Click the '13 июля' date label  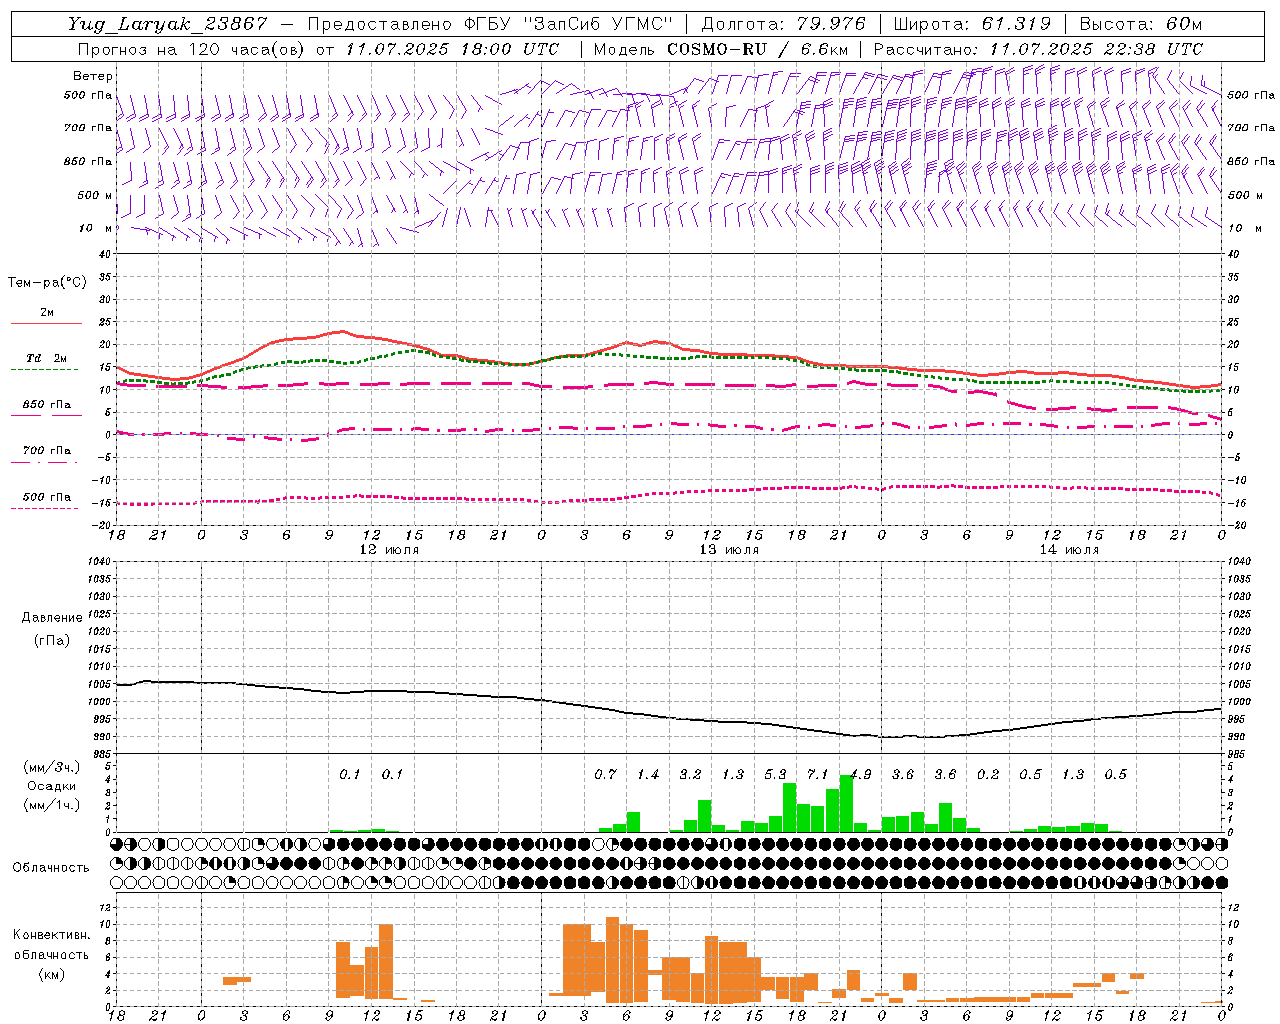click(729, 550)
